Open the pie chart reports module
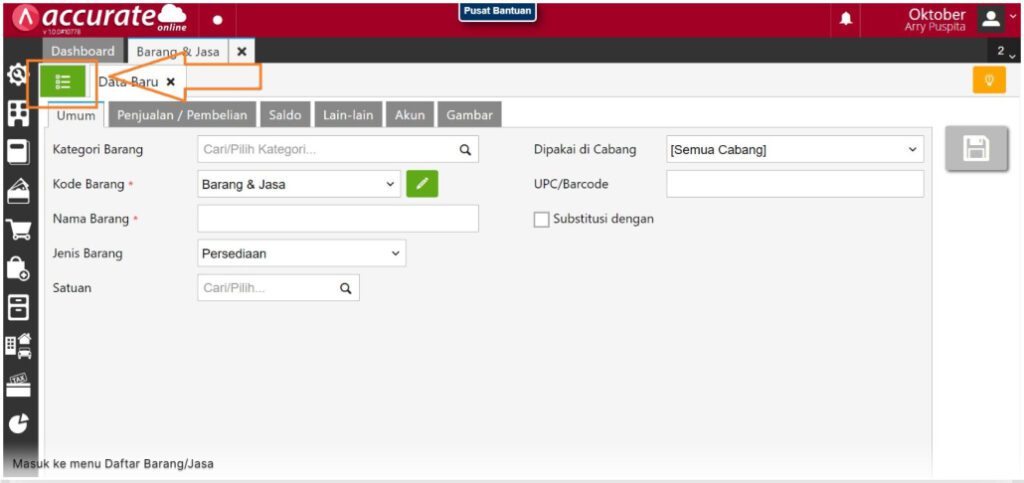Image resolution: width=1024 pixels, height=483 pixels. pyautogui.click(x=18, y=423)
